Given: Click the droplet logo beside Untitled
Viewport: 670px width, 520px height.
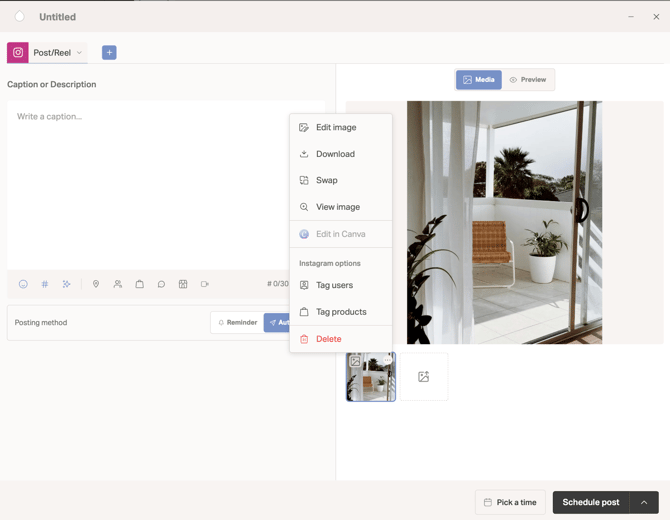Looking at the screenshot, I should pyautogui.click(x=20, y=17).
